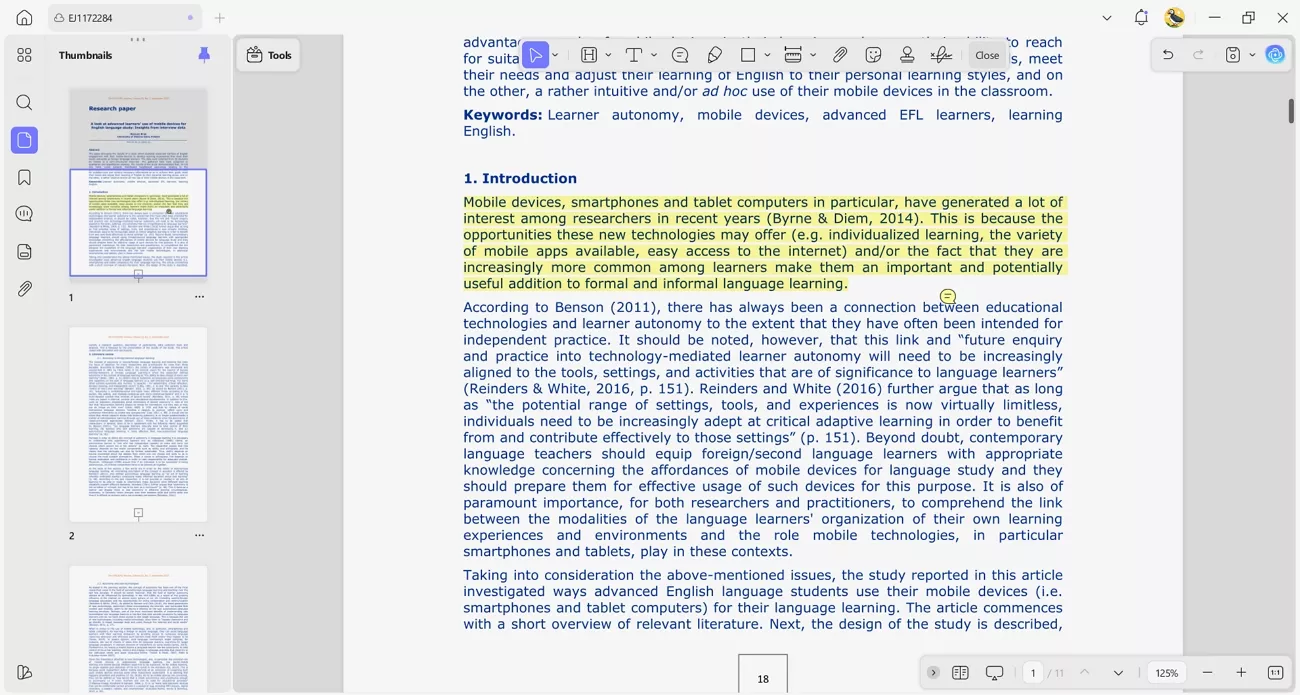Toggle the thumbnails panel pin

pyautogui.click(x=204, y=55)
